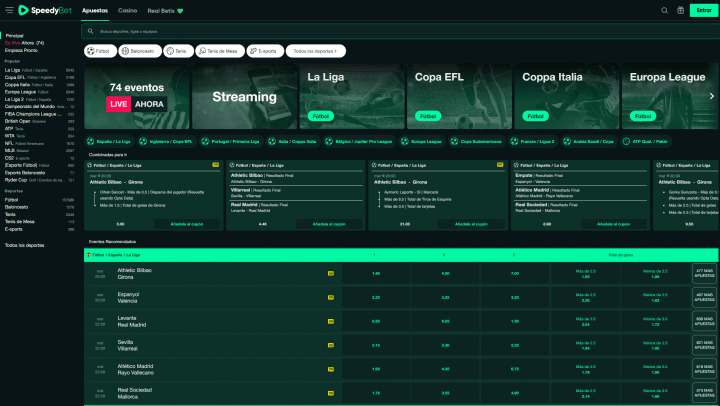Screen dimensions: 720x406
Task: Open more bets for Athletic Bilbao–Girona
Action: pyautogui.click(x=704, y=273)
